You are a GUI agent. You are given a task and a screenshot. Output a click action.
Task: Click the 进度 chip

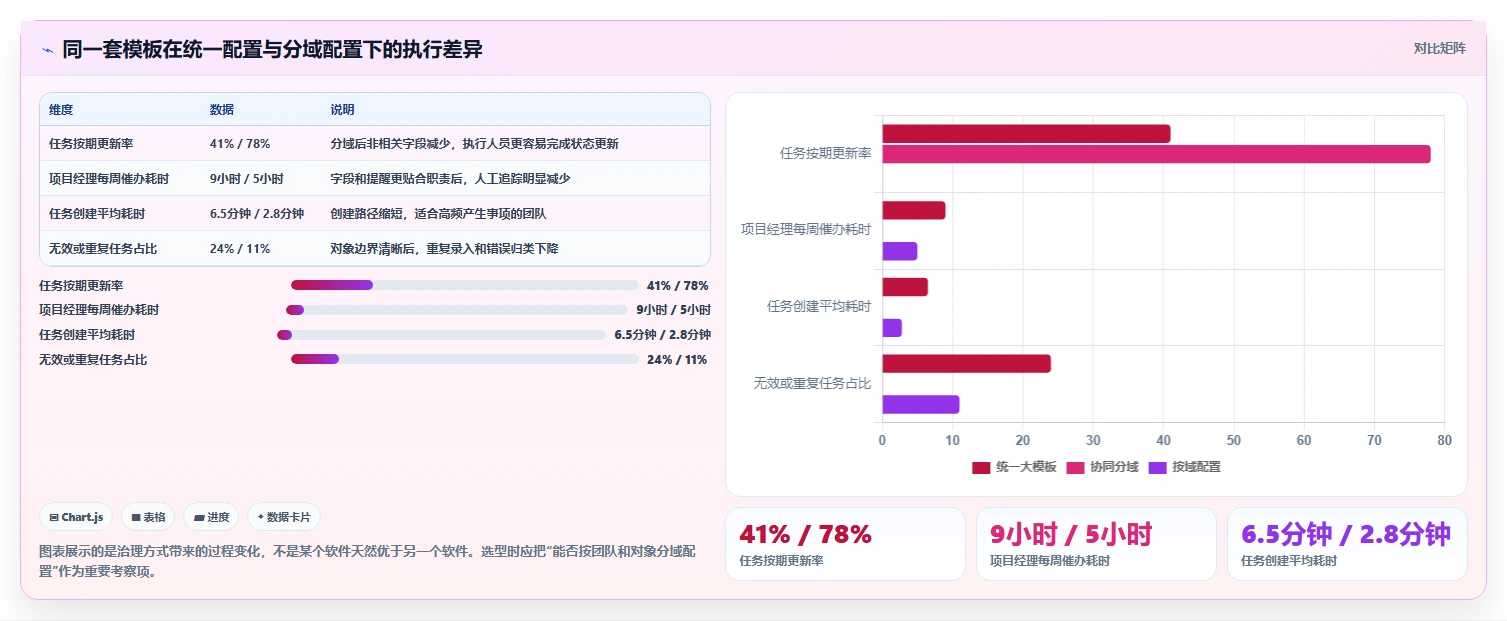[211, 517]
